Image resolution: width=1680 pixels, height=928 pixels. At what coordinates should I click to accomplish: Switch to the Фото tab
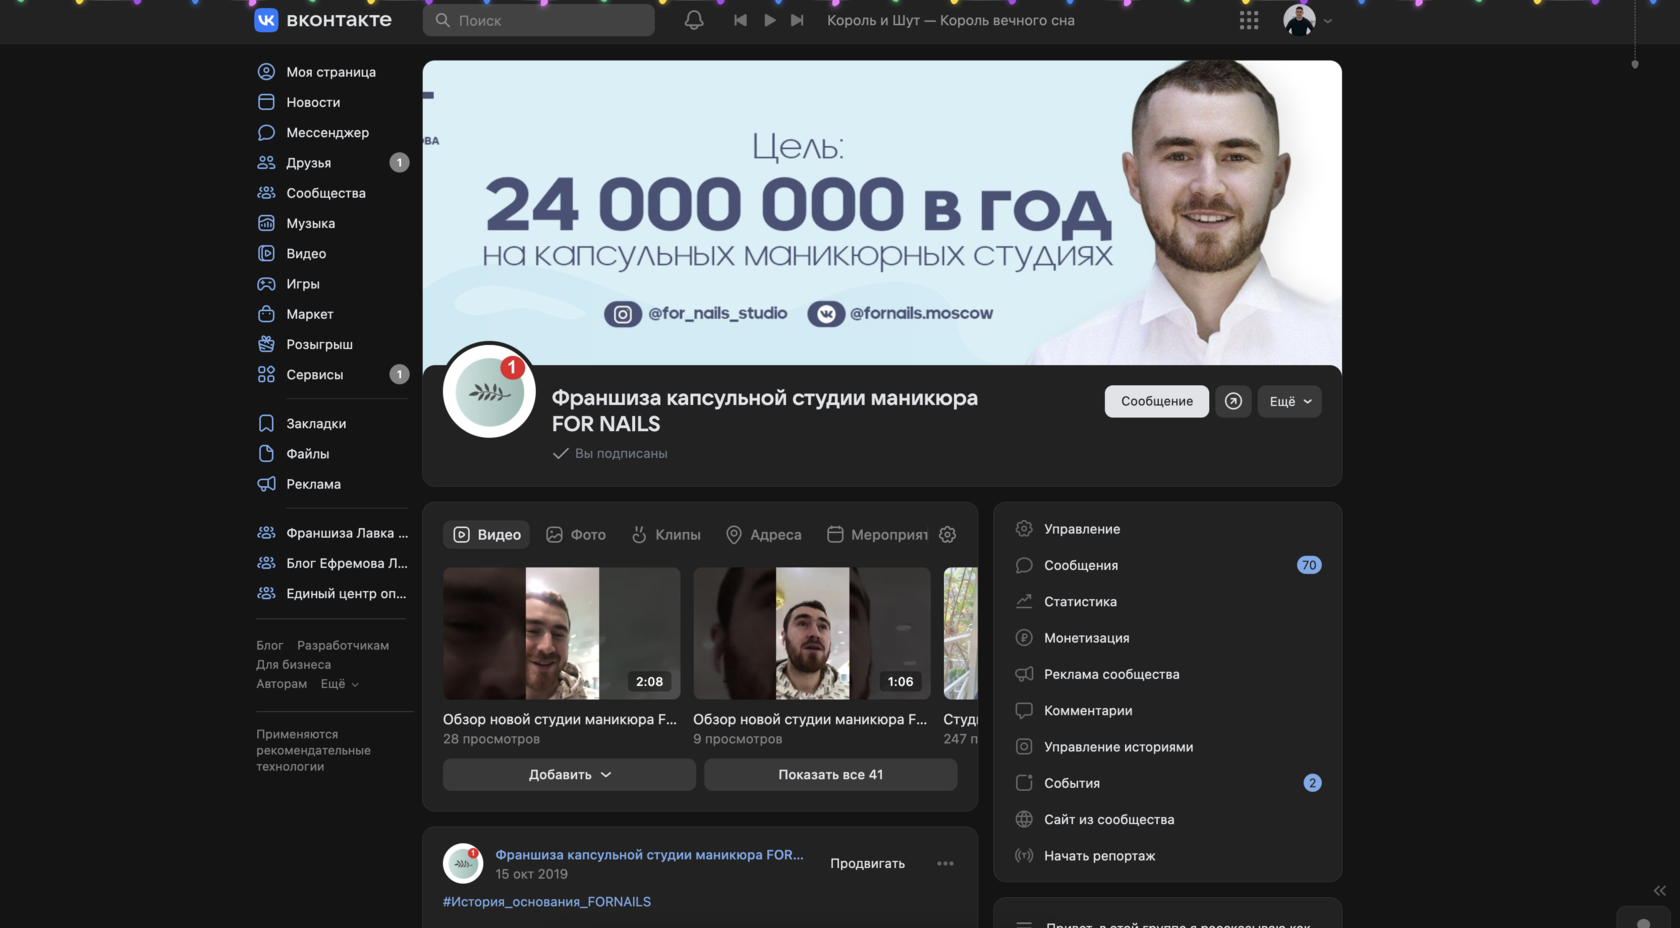tap(576, 535)
